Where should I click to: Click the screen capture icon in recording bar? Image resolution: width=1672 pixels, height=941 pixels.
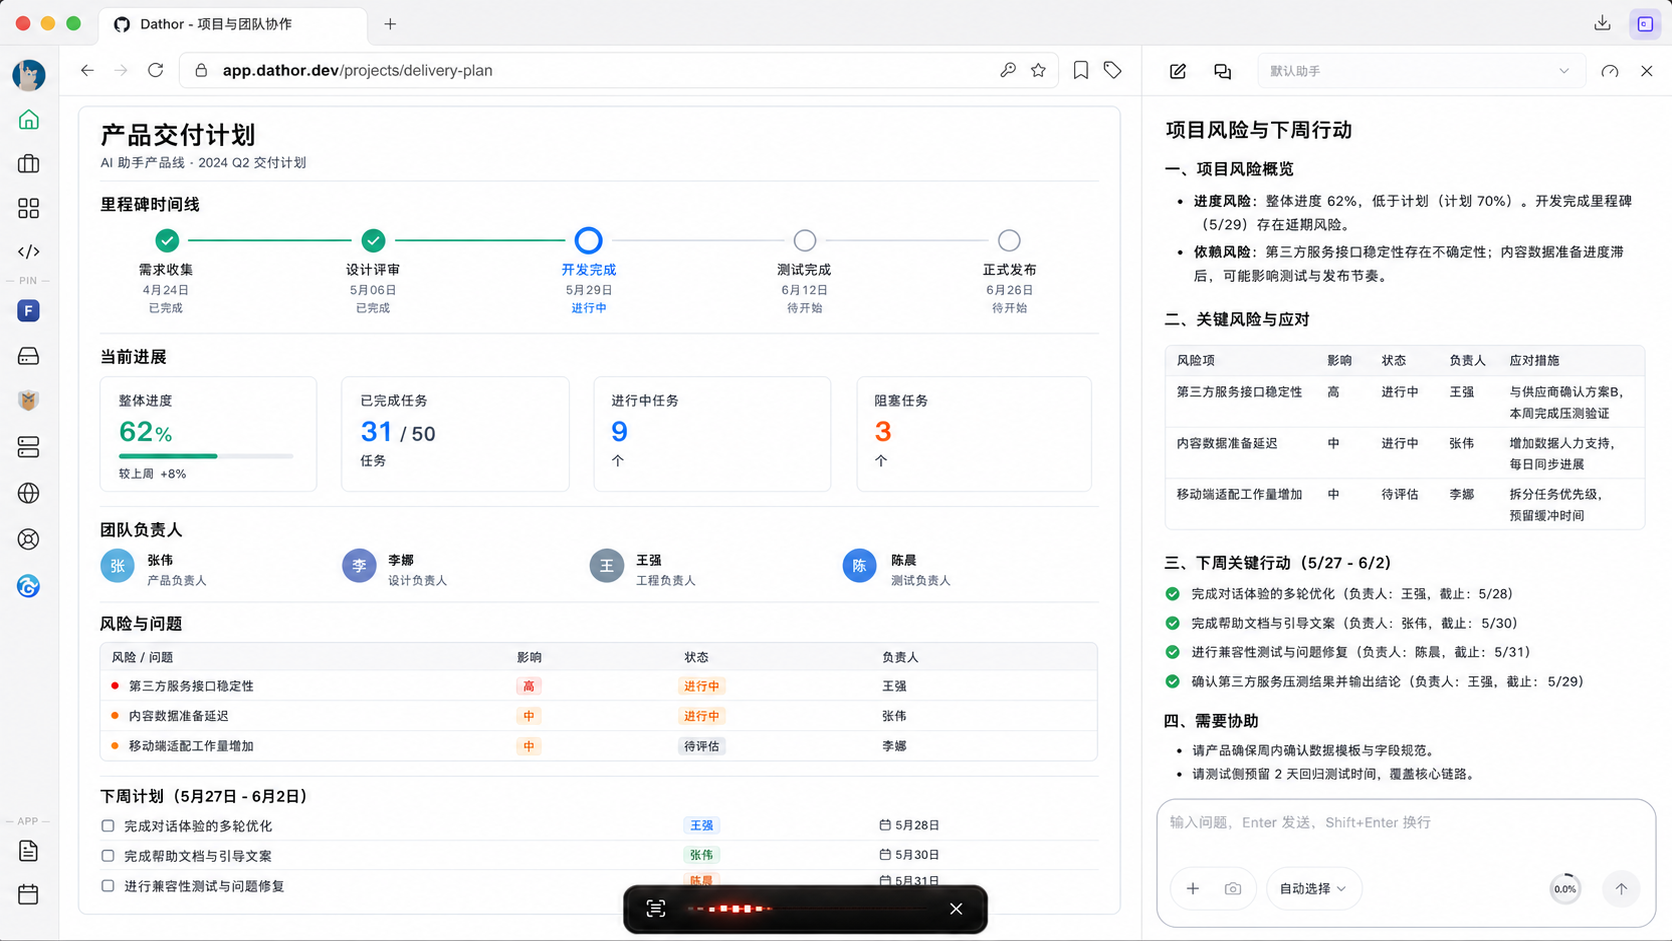pos(656,909)
